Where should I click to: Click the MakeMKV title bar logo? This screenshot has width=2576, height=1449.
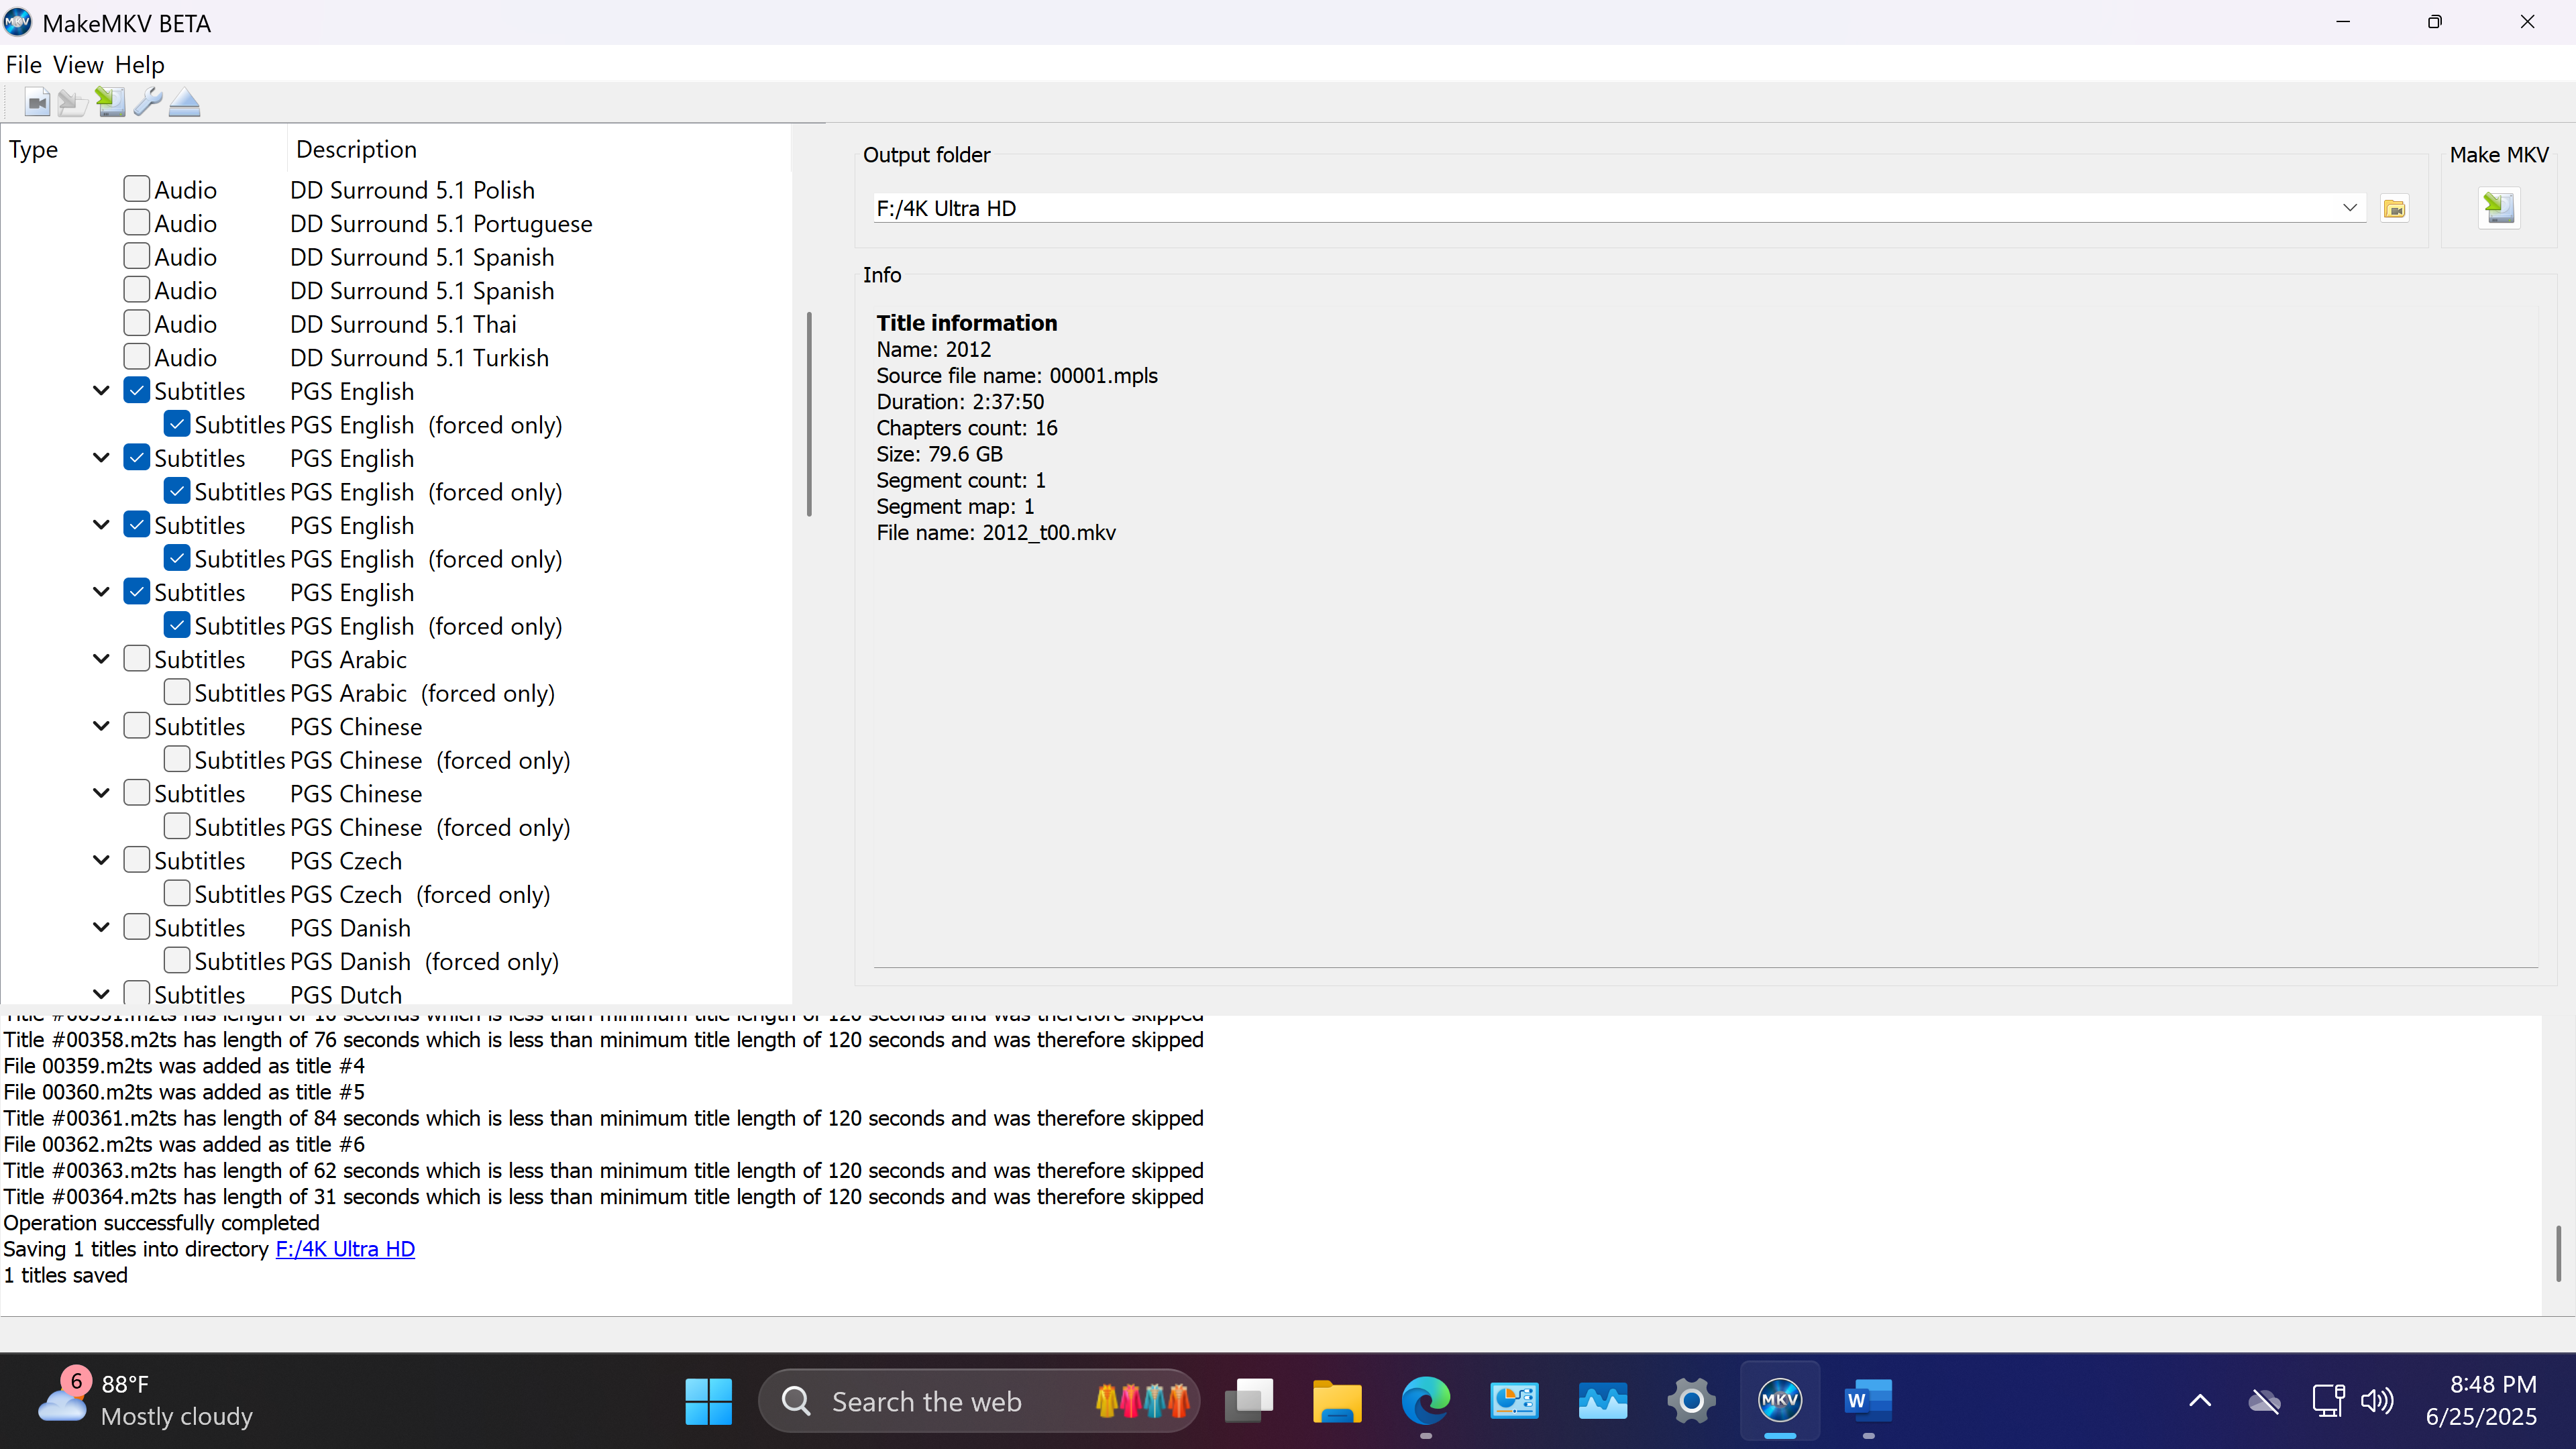click(x=18, y=22)
